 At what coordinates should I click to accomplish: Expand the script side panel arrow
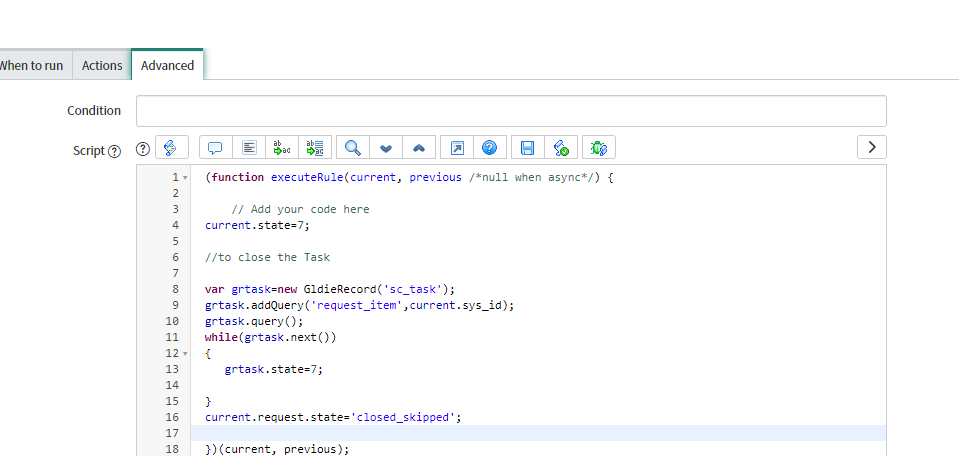tap(871, 147)
